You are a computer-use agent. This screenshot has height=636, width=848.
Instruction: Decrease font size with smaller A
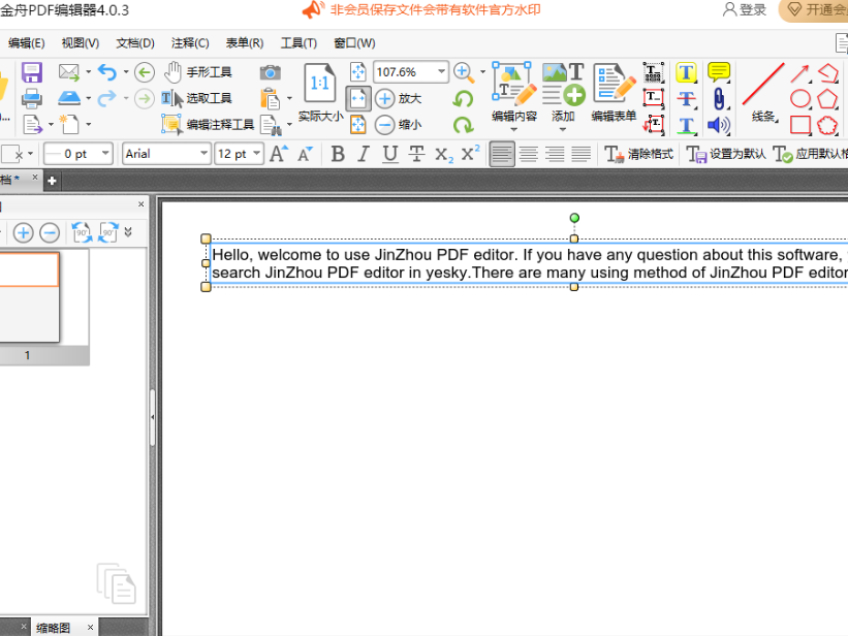pyautogui.click(x=304, y=154)
